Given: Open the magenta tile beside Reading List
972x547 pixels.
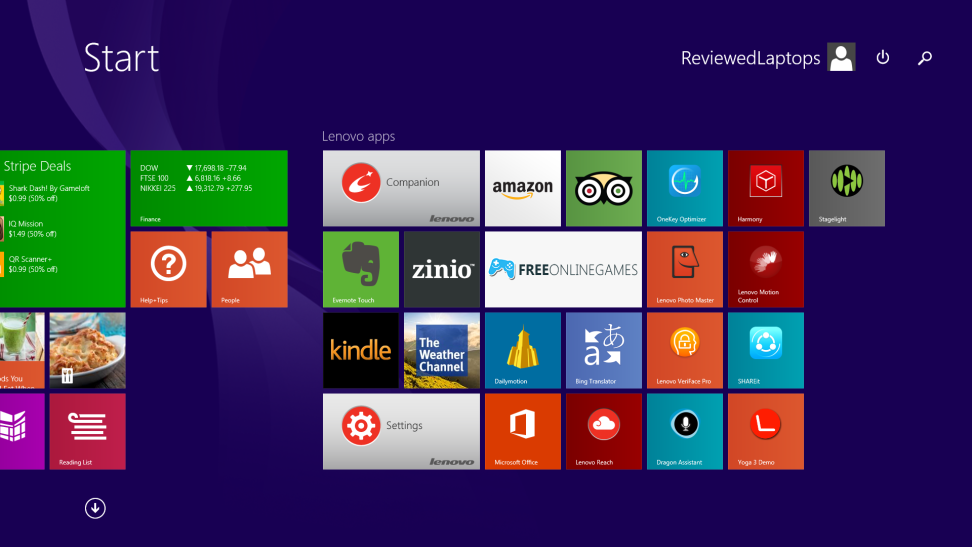Looking at the screenshot, I should pyautogui.click(x=22, y=432).
